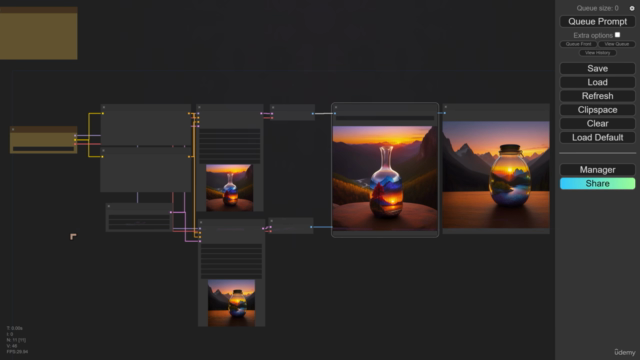
Task: Click the Load Default button
Action: [x=598, y=138]
